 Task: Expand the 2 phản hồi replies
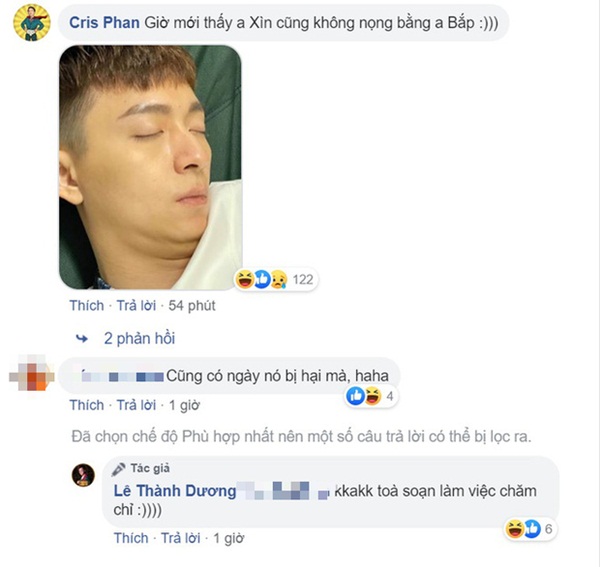(139, 339)
